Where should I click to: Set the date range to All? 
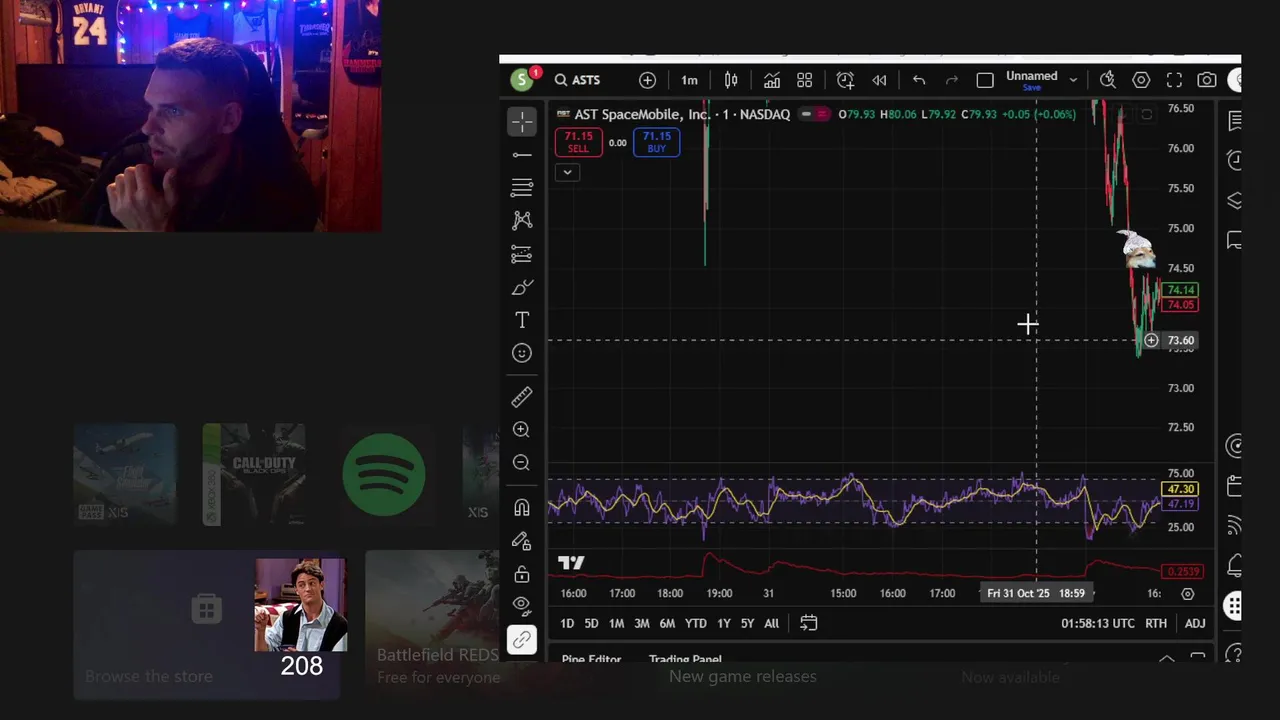coord(771,623)
